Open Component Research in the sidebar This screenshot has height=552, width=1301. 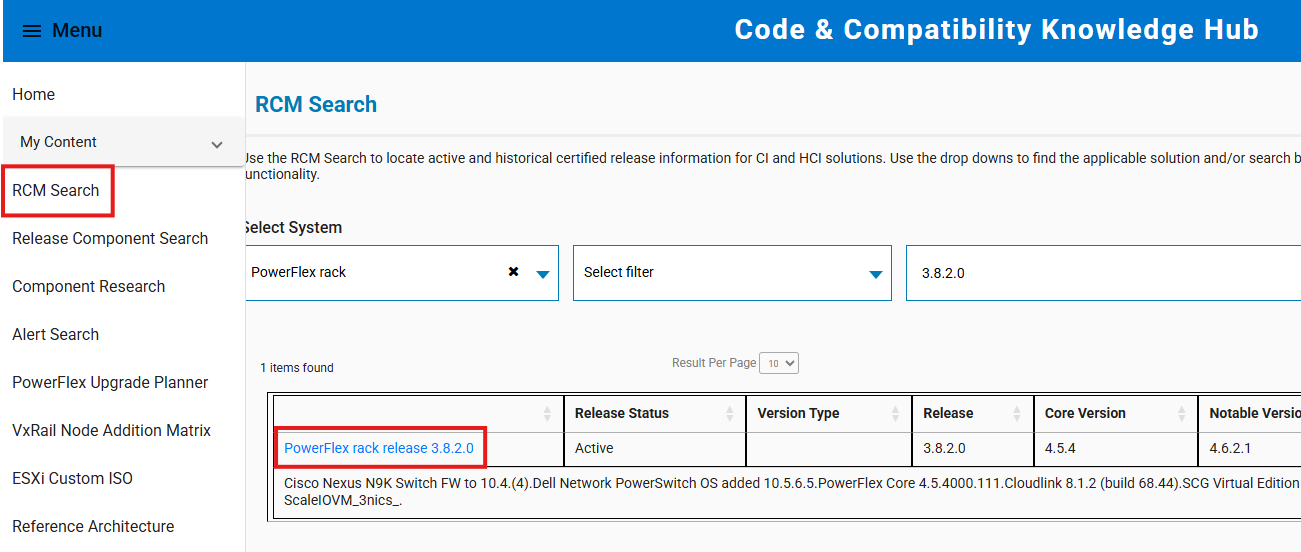click(x=88, y=286)
